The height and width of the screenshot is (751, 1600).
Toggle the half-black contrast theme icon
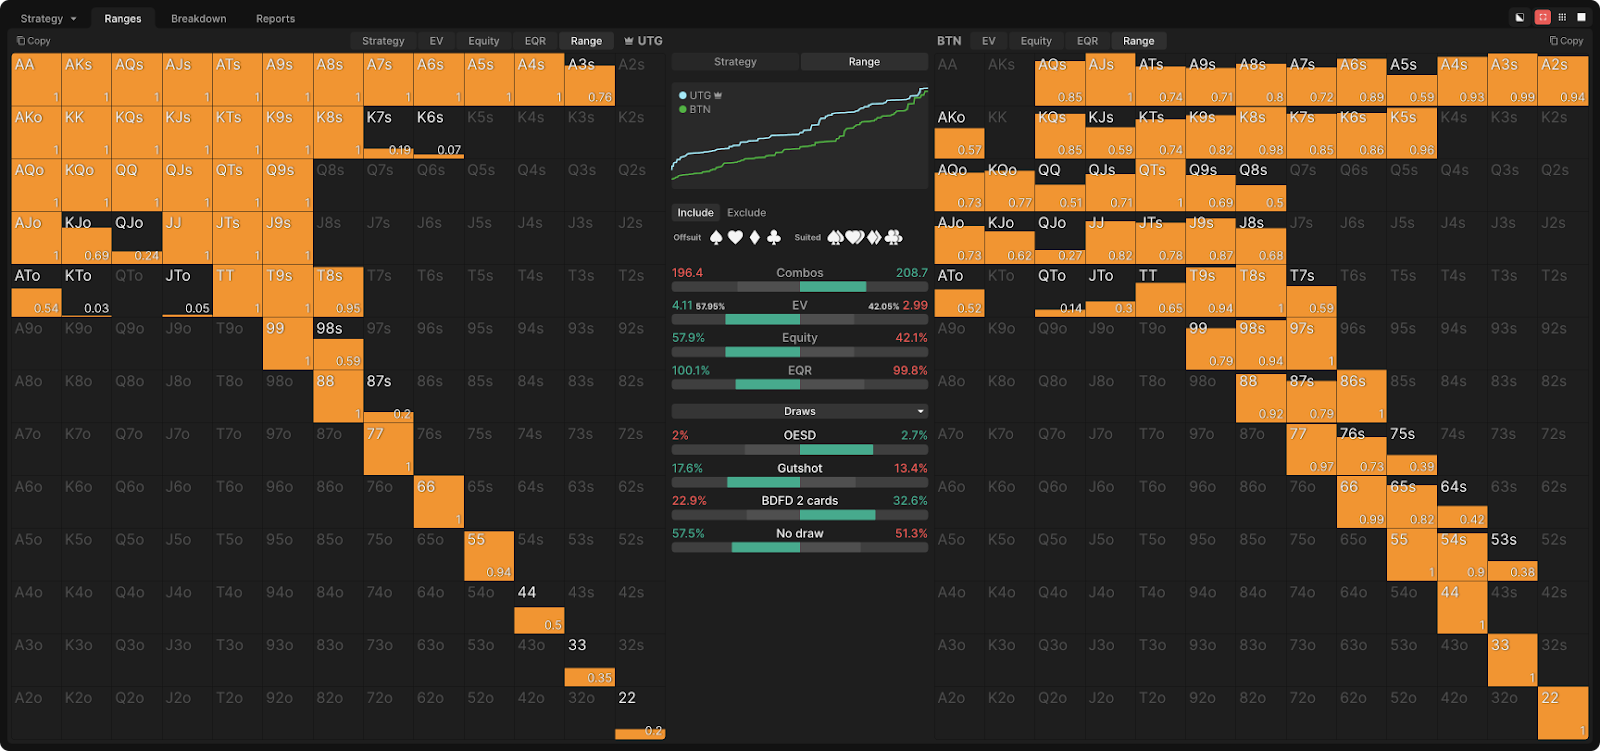(1520, 17)
